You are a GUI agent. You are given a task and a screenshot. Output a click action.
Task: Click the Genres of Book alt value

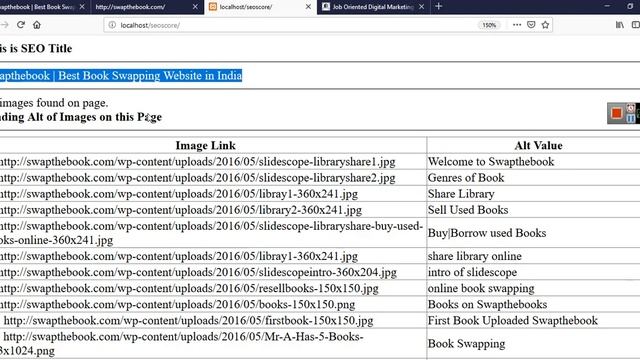click(466, 178)
